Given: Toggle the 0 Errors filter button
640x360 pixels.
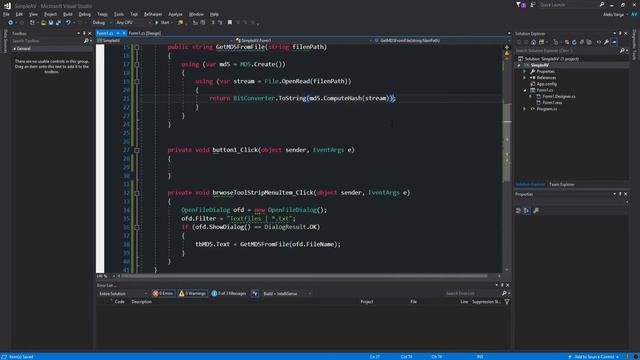Looking at the screenshot, I should tap(163, 293).
